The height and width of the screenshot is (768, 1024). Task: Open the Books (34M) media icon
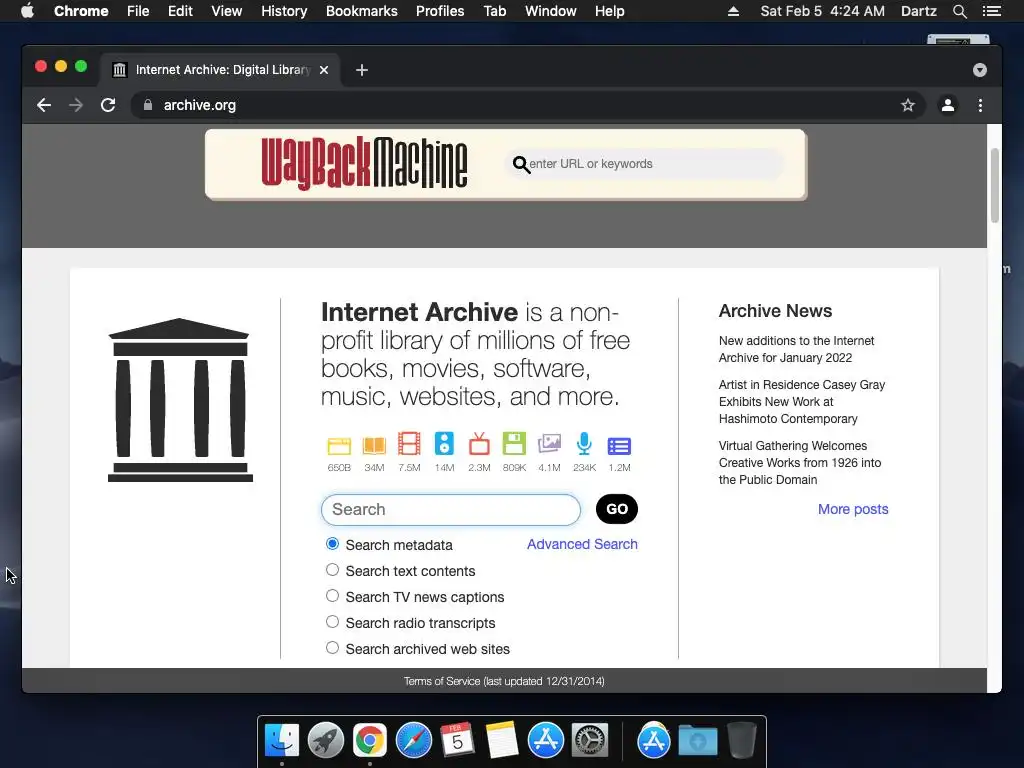click(x=374, y=445)
